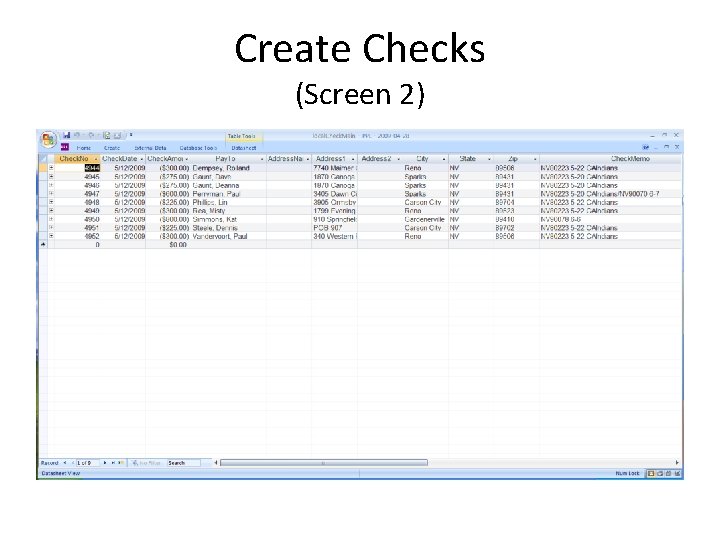Open the Address2 column dropdown arrow
This screenshot has height=540, width=720.
click(399, 159)
